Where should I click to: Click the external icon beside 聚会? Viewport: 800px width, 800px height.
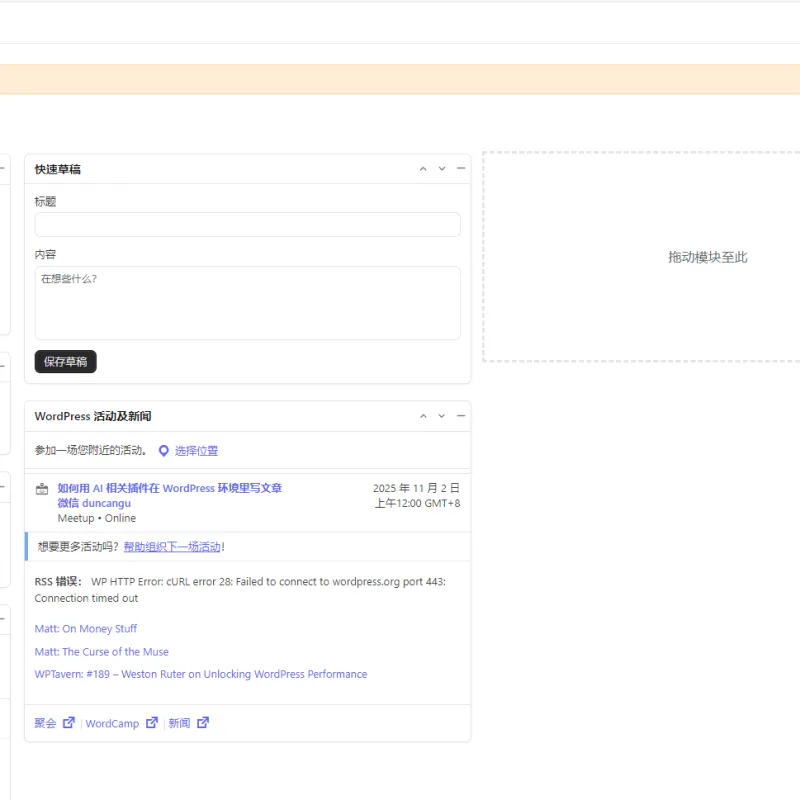(x=69, y=722)
